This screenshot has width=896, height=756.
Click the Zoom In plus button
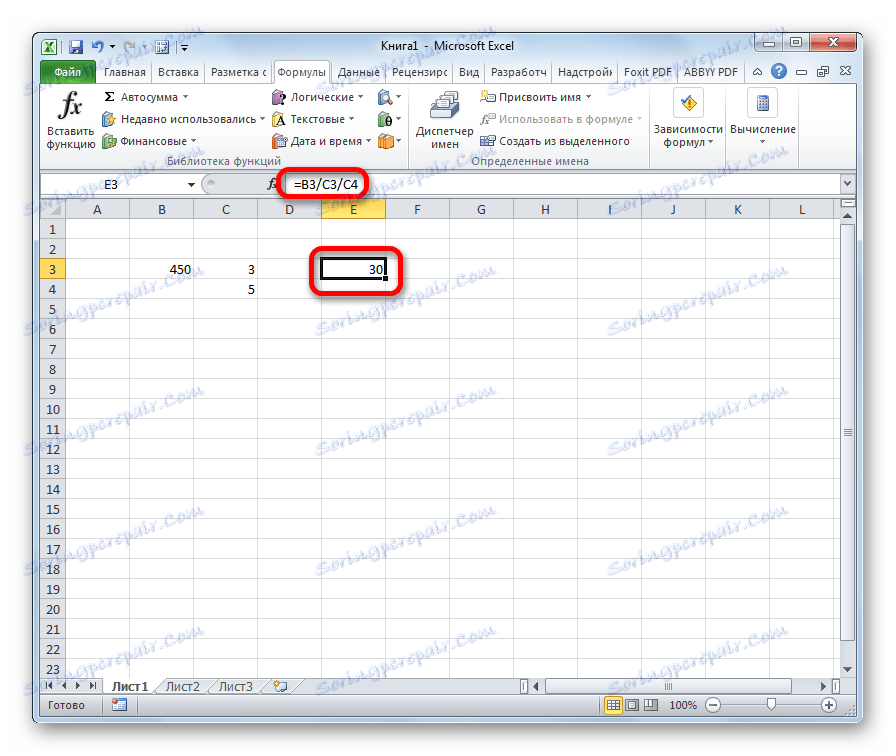(x=829, y=705)
